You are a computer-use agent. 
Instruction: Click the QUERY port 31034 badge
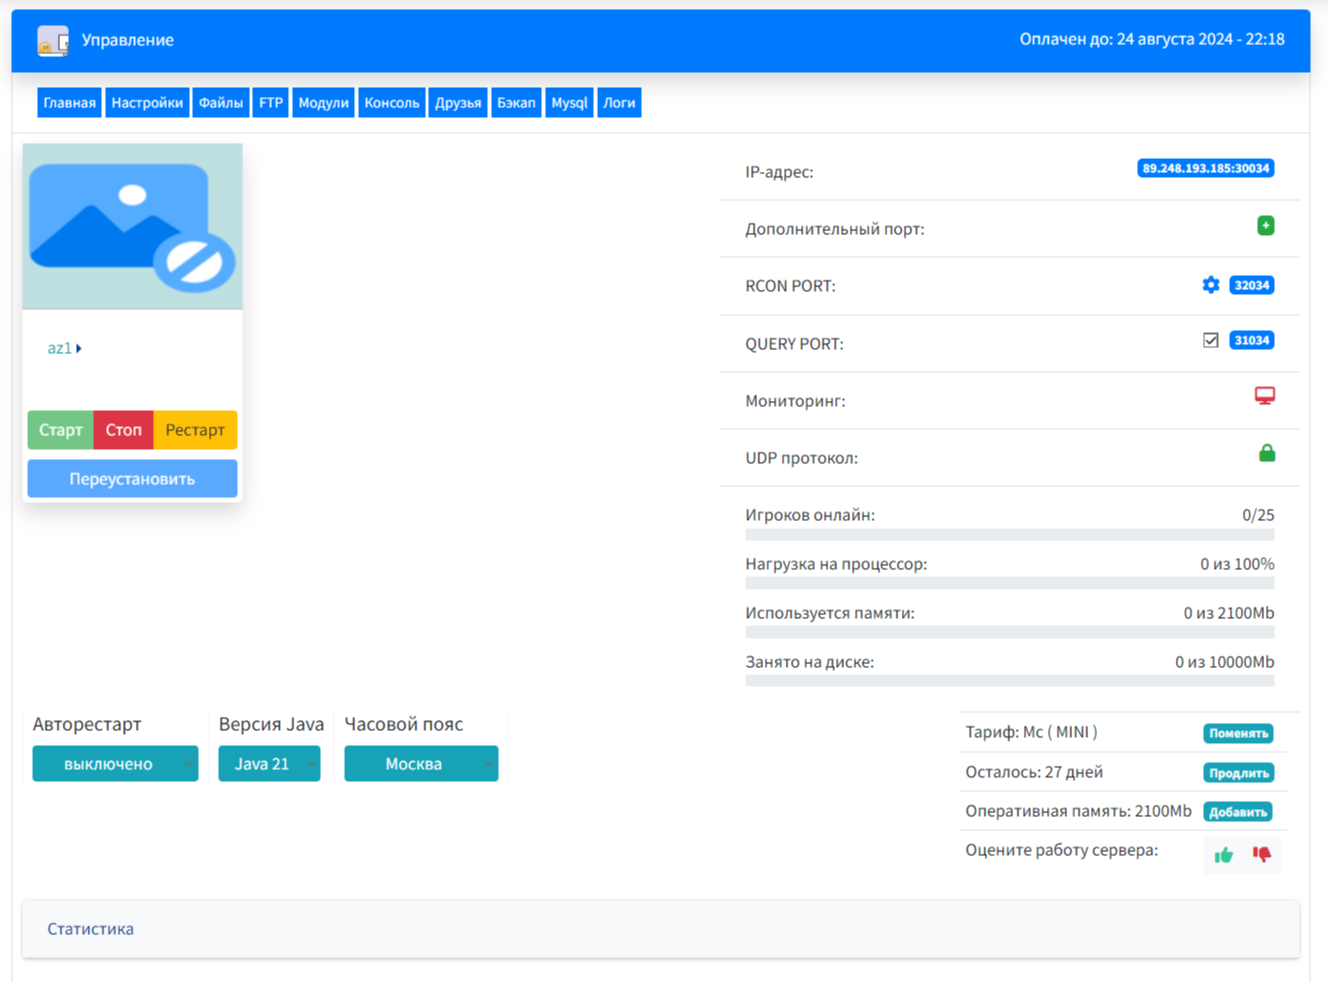[x=1251, y=340]
